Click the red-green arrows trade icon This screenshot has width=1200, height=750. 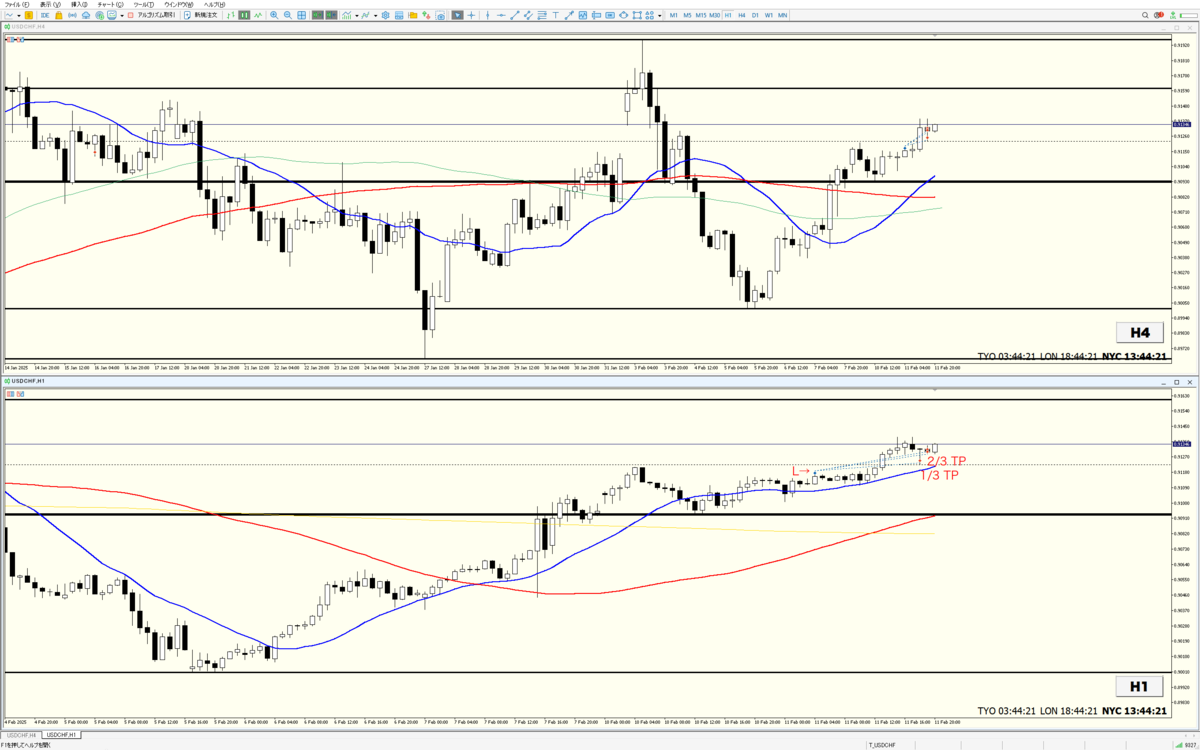(426, 15)
